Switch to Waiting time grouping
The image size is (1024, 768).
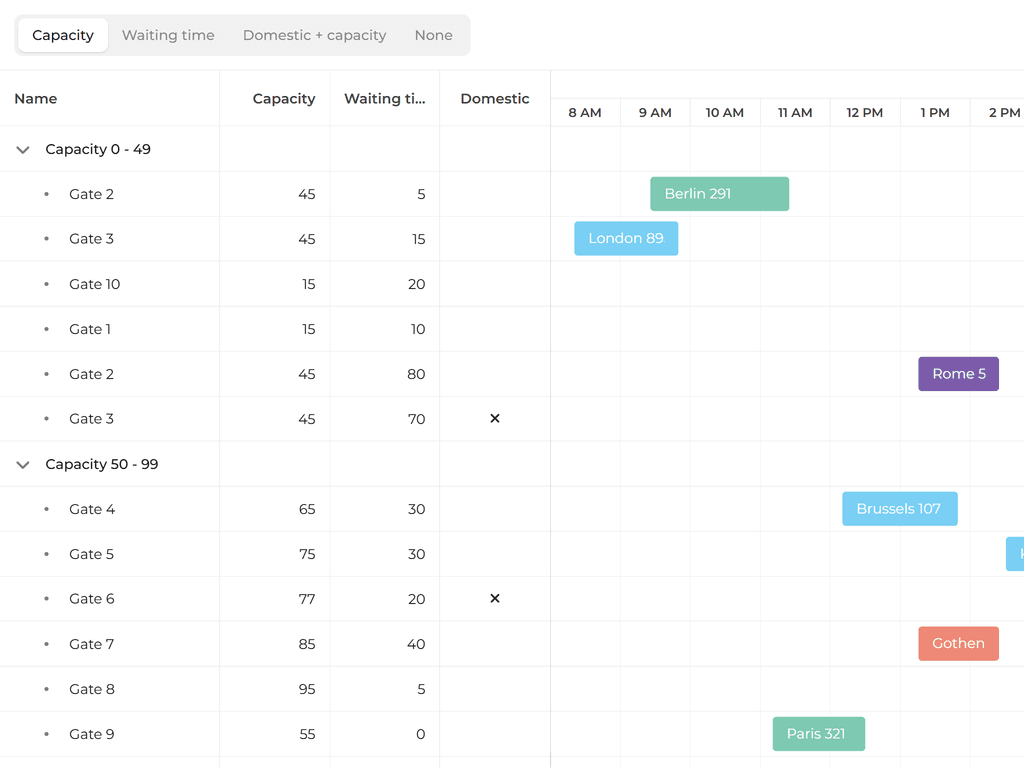click(x=168, y=35)
